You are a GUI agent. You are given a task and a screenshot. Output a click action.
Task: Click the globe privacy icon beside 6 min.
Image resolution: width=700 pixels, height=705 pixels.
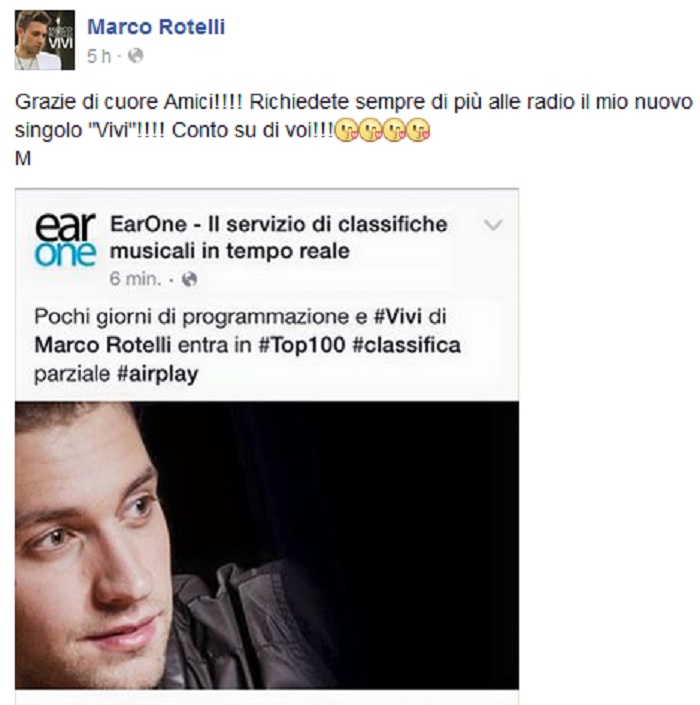189,280
